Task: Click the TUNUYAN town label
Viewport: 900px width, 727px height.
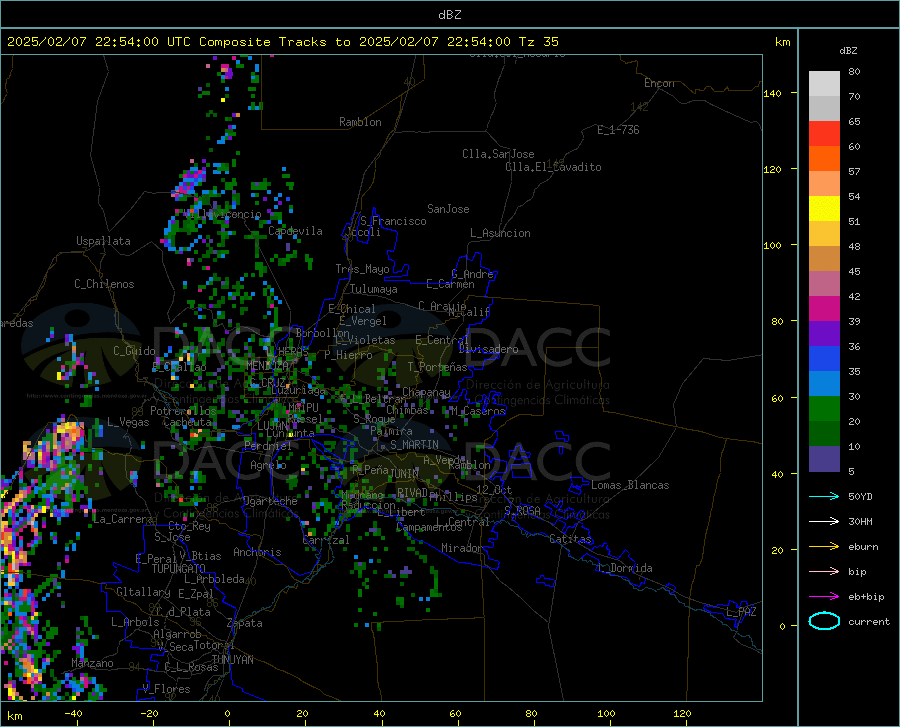Action: [x=232, y=660]
